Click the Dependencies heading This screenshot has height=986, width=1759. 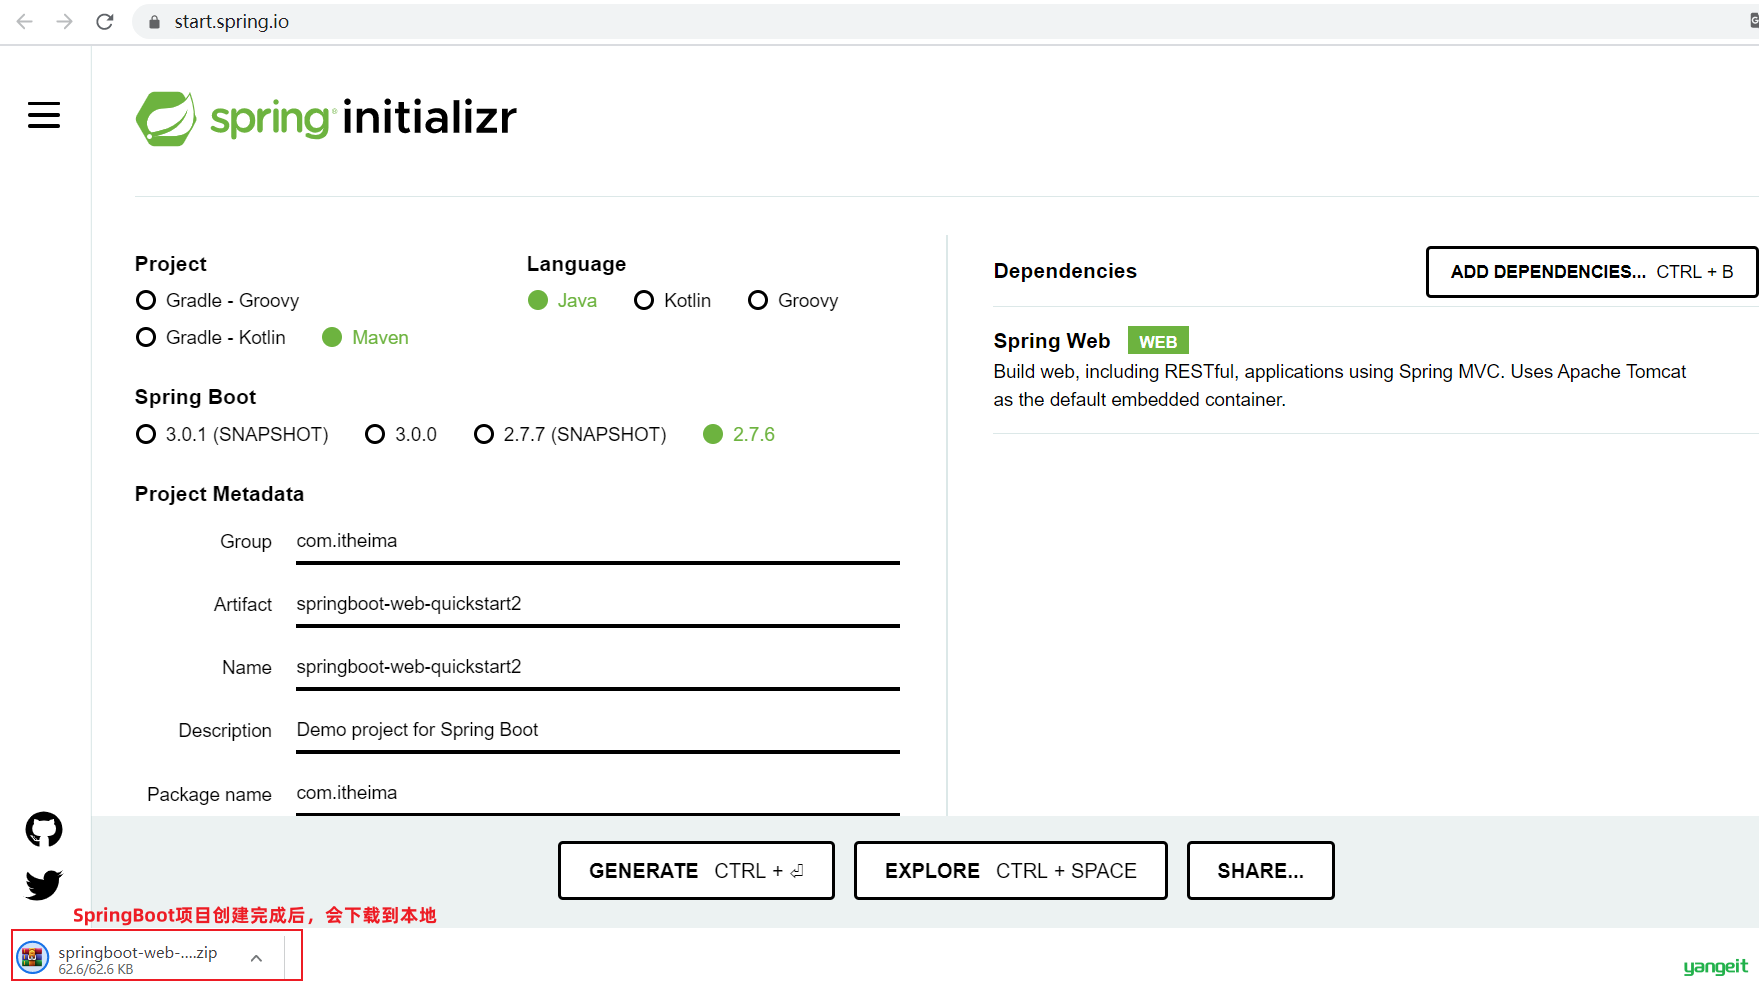[x=1065, y=271]
